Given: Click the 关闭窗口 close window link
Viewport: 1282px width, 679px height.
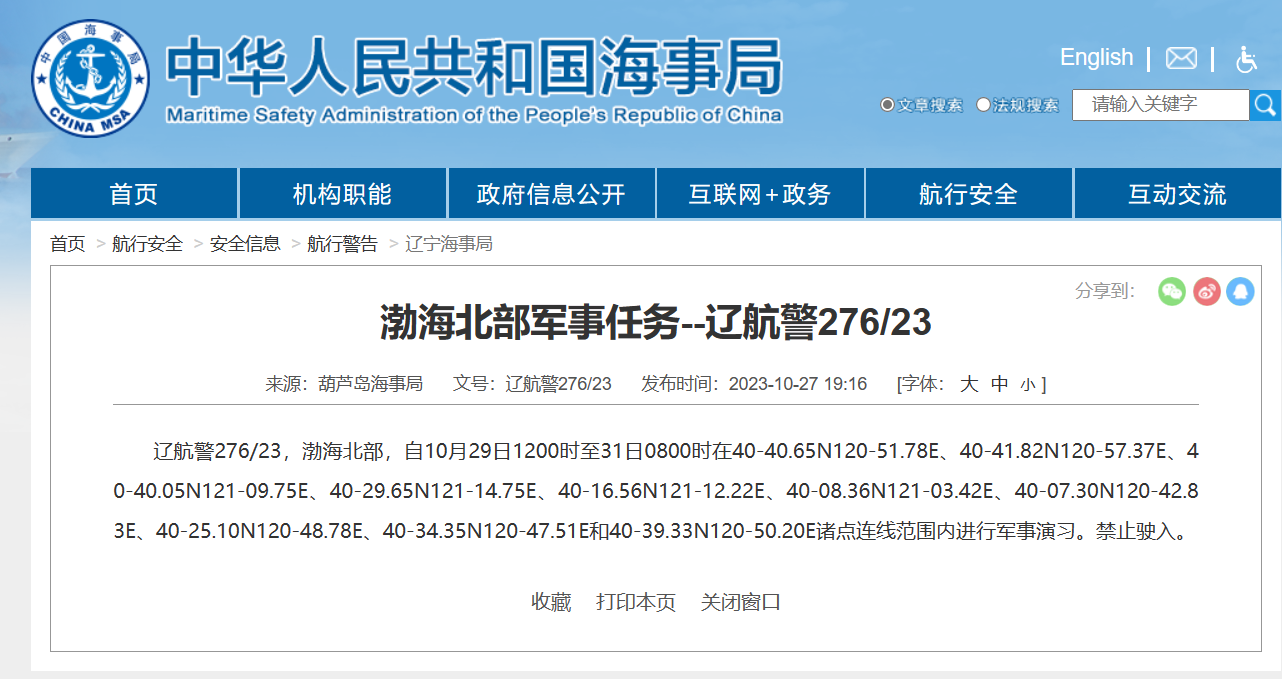Looking at the screenshot, I should pyautogui.click(x=740, y=602).
